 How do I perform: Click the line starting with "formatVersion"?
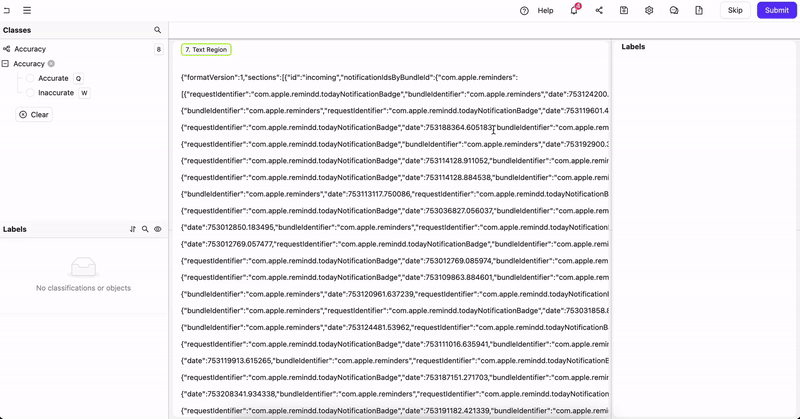click(349, 78)
